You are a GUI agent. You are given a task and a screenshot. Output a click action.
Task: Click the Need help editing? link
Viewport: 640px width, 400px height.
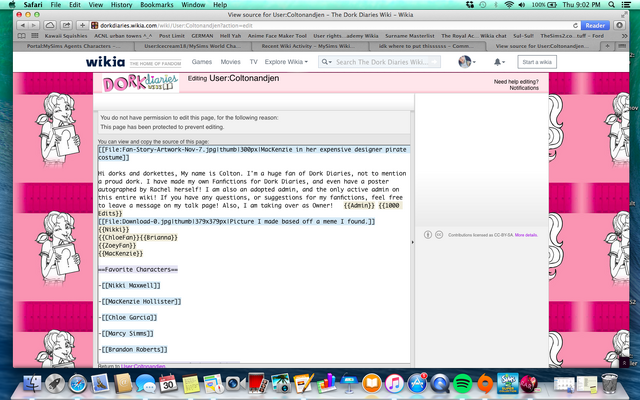[516, 82]
